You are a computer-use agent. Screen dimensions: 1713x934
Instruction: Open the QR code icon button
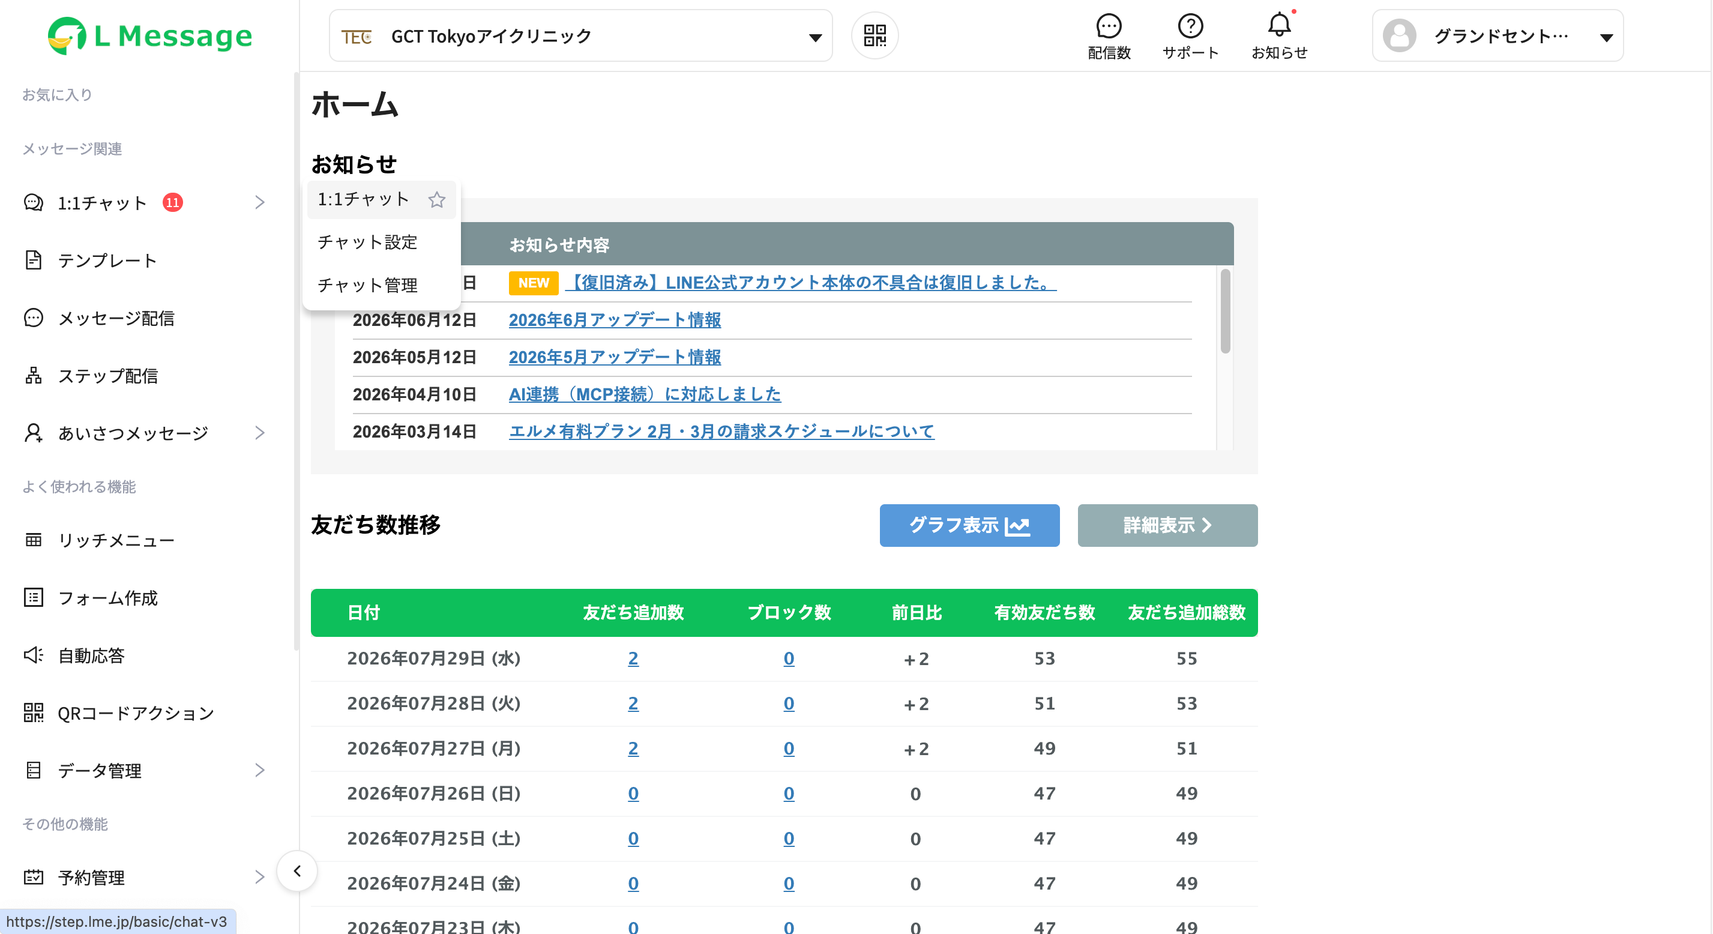[875, 36]
